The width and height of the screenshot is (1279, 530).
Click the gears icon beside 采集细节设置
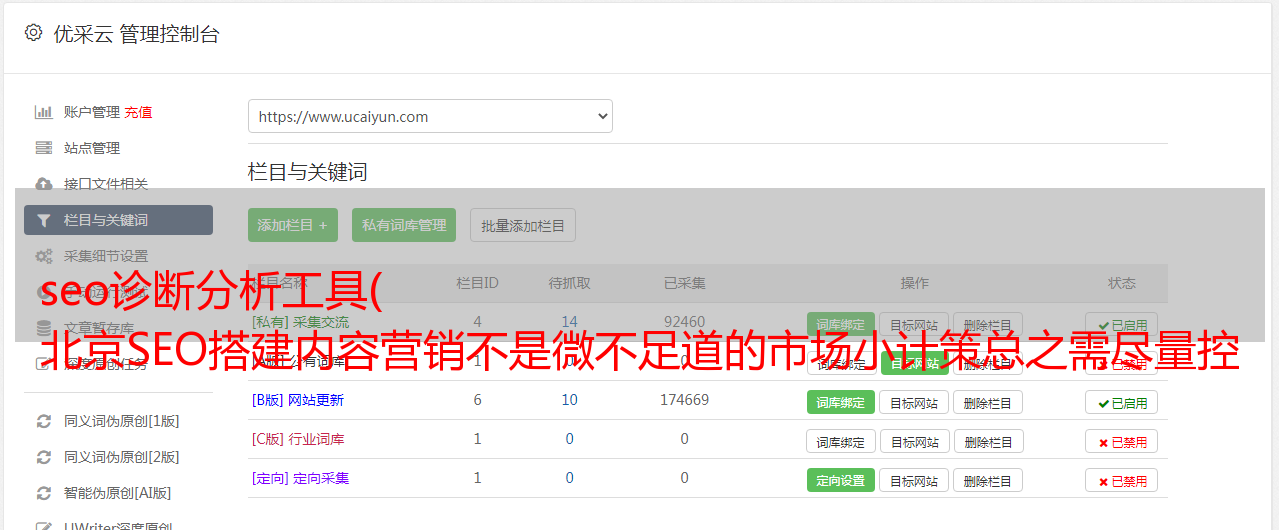click(x=43, y=256)
